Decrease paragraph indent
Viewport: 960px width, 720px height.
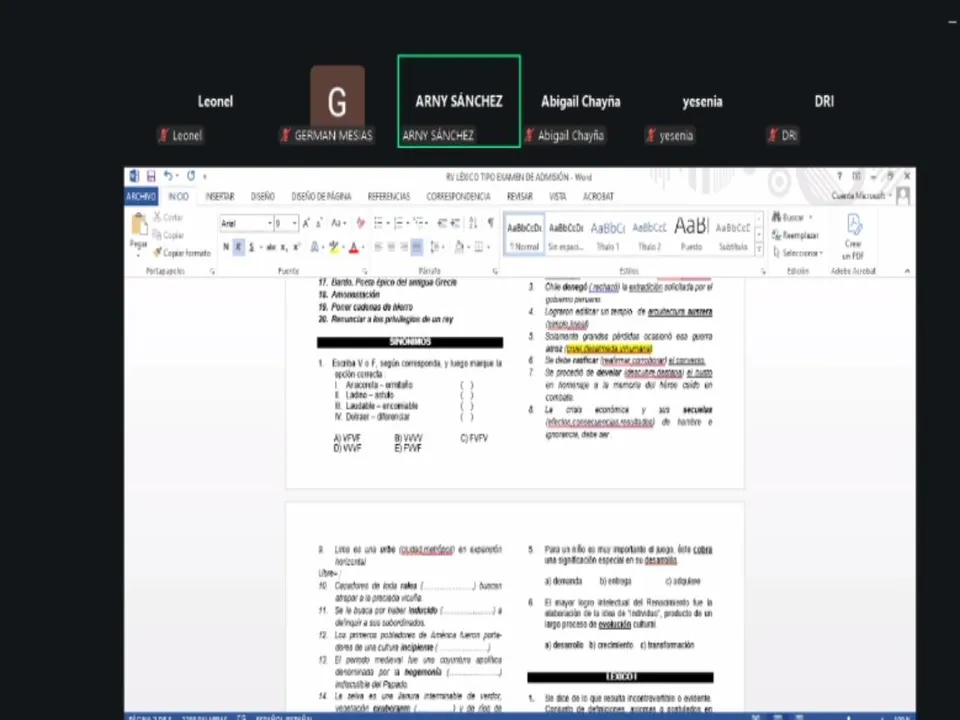(x=442, y=223)
